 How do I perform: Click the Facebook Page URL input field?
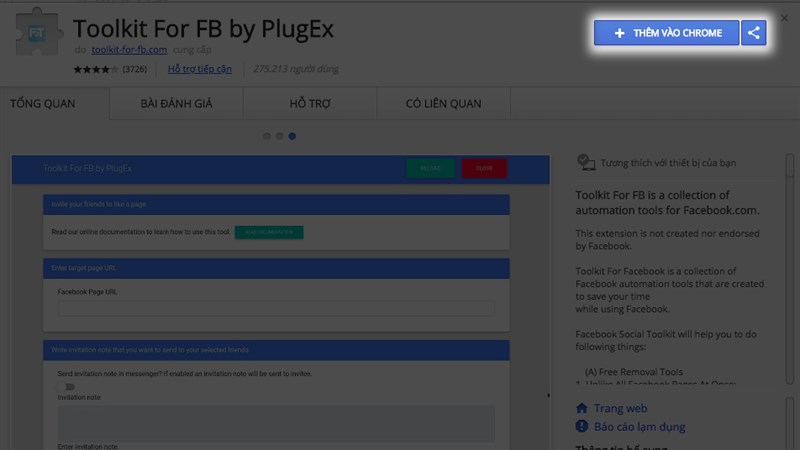click(x=276, y=309)
